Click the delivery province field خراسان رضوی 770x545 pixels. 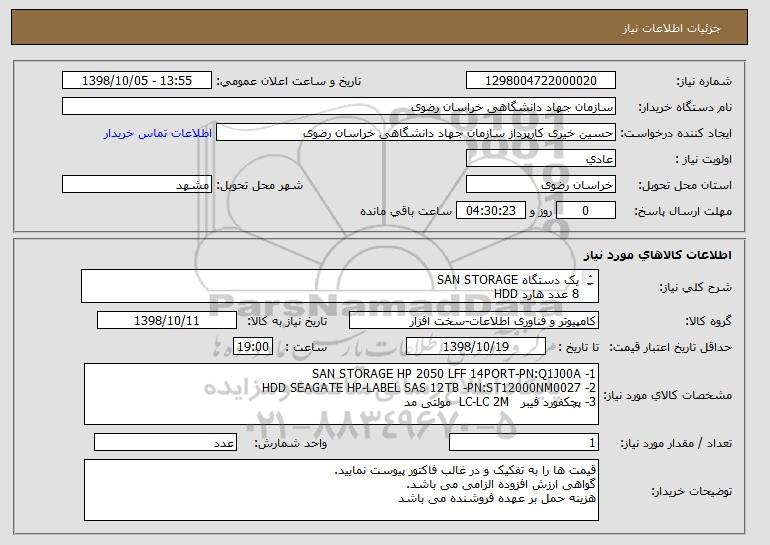pos(541,185)
